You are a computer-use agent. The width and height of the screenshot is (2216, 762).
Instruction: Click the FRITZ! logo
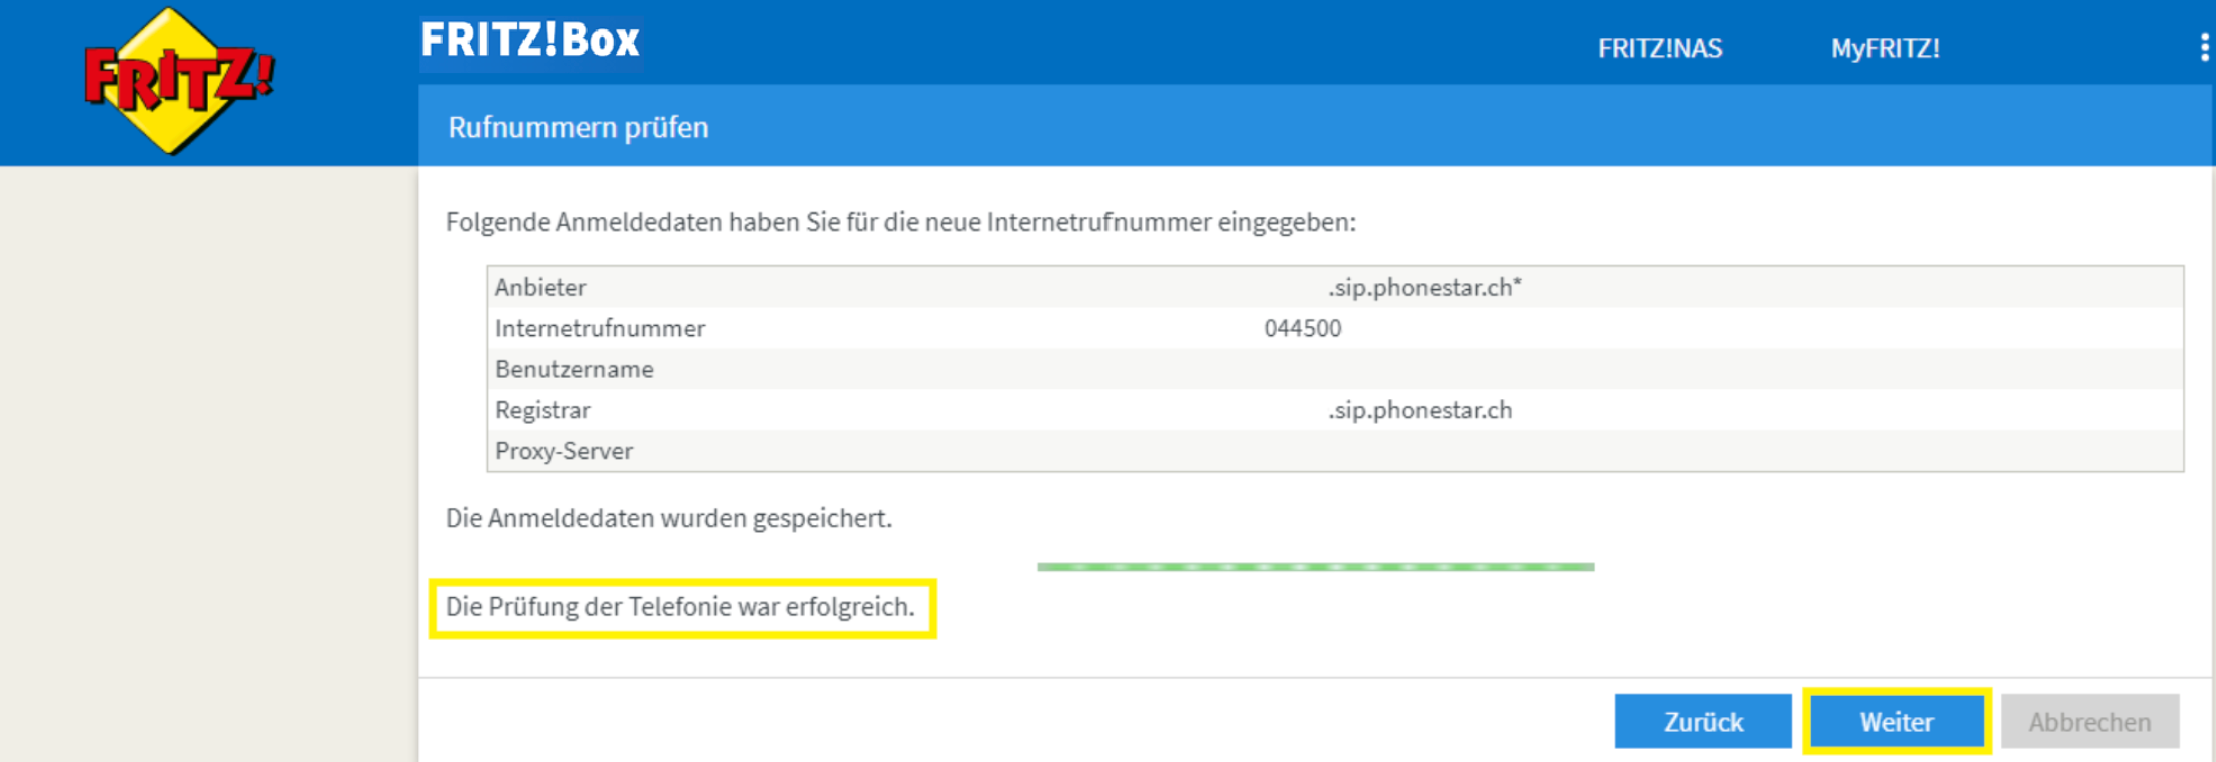178,81
